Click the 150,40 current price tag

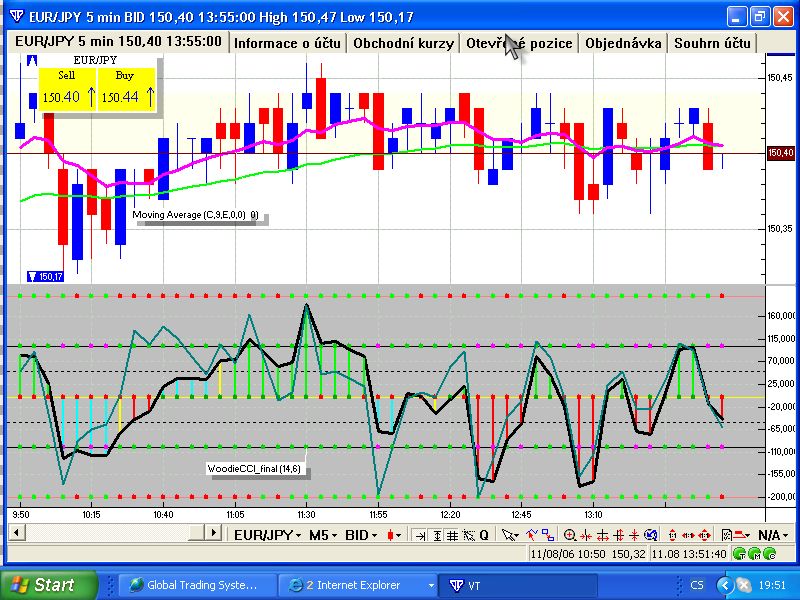coord(781,153)
